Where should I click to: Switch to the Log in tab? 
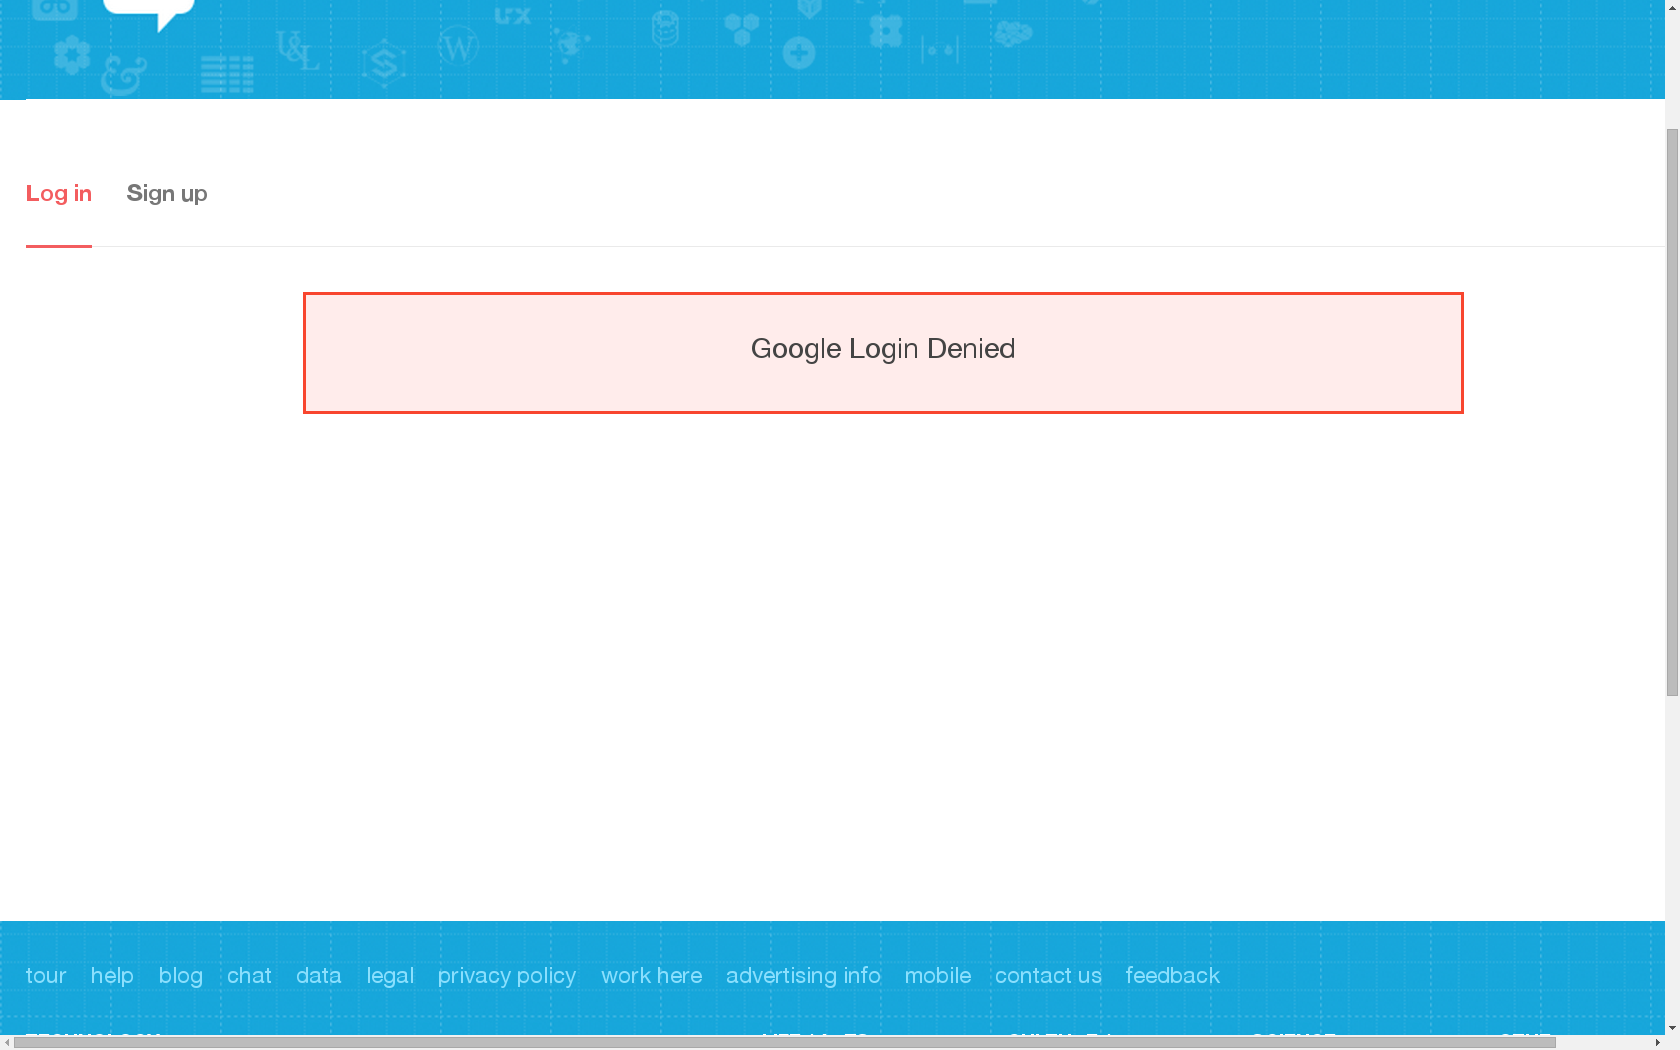59,194
